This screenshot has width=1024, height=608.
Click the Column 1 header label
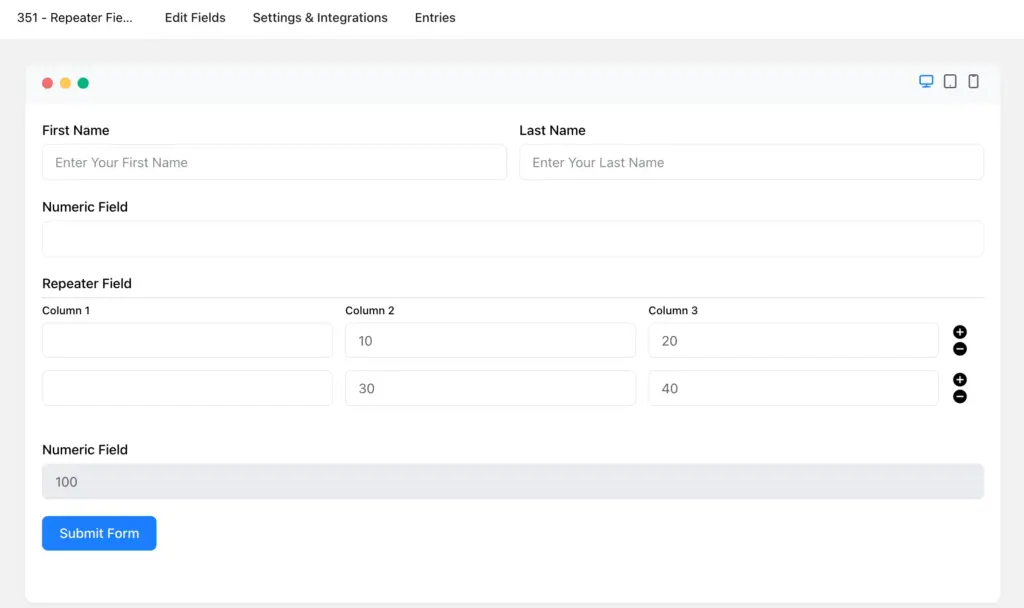pos(66,310)
